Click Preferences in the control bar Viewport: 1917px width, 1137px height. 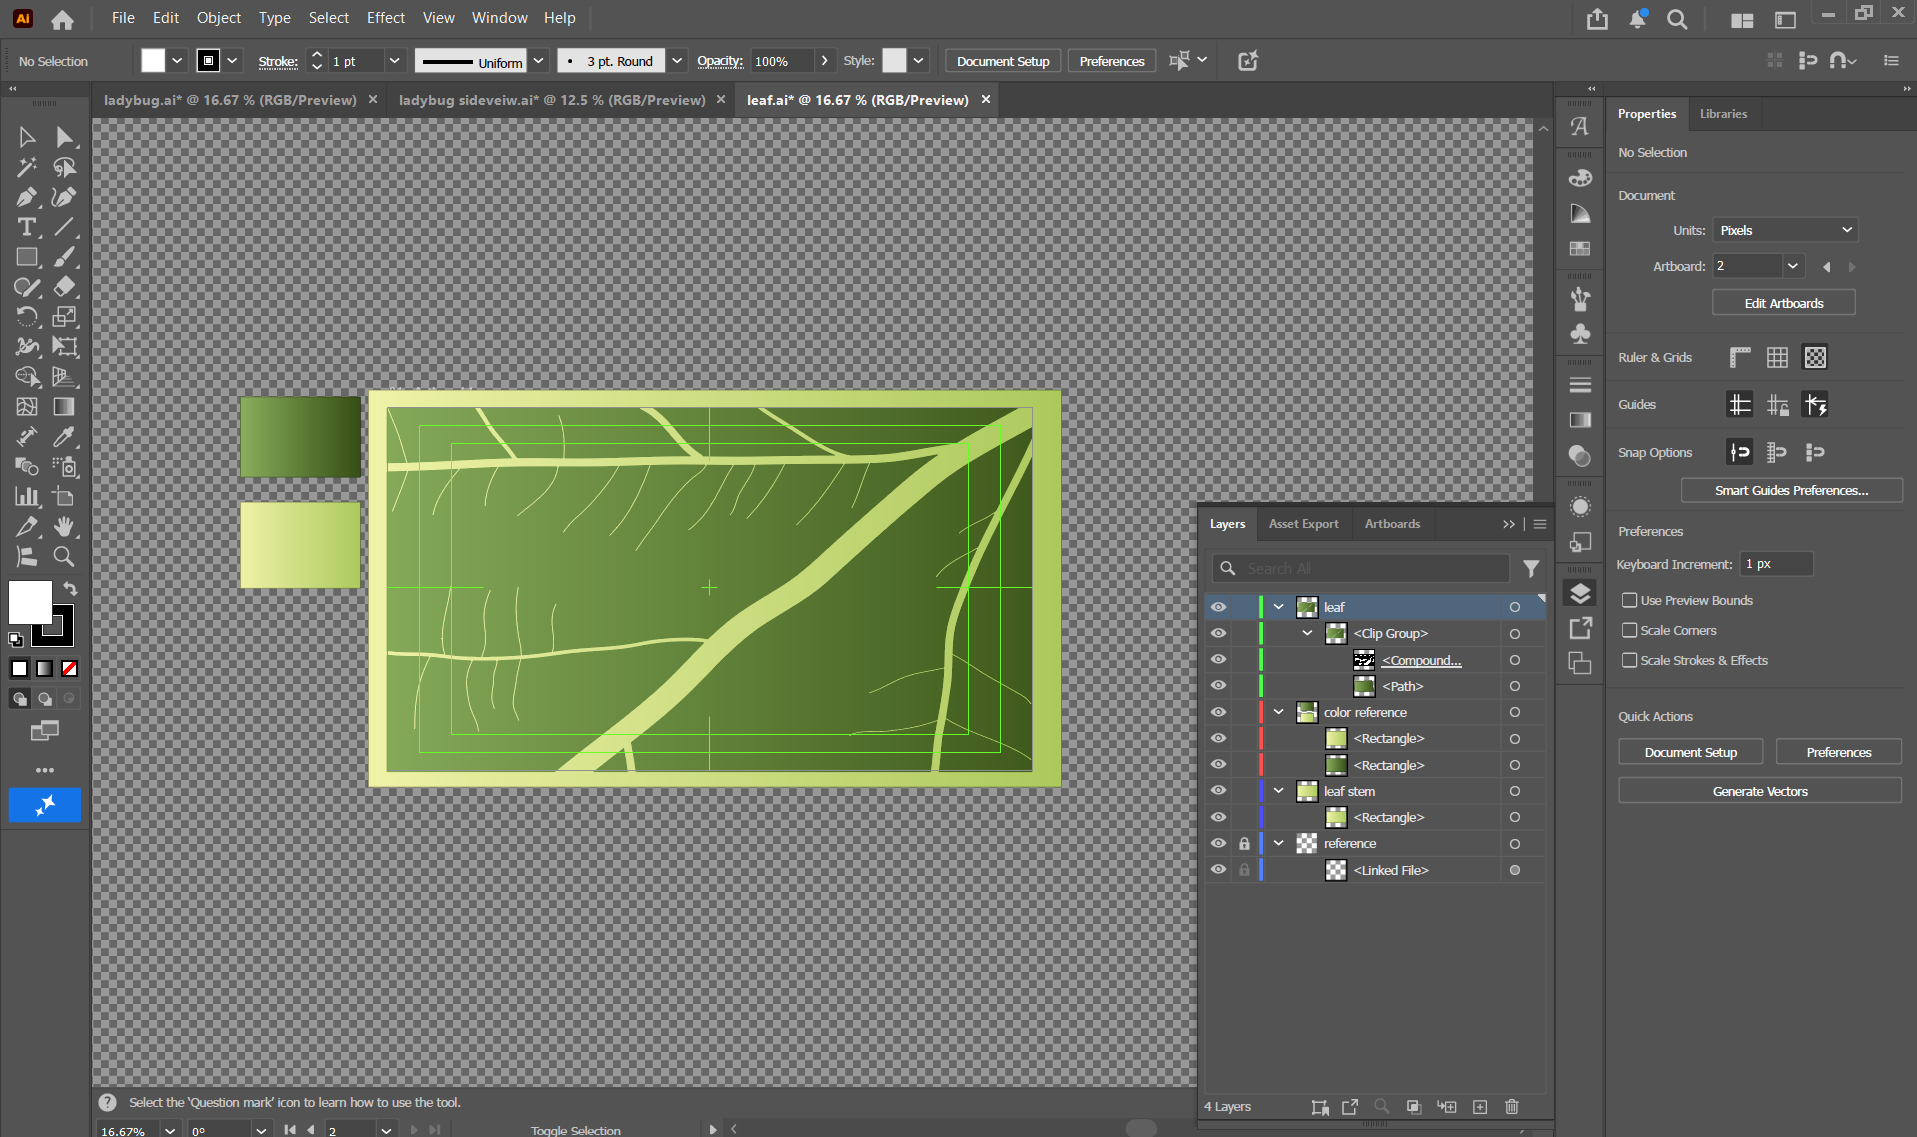(x=1111, y=61)
